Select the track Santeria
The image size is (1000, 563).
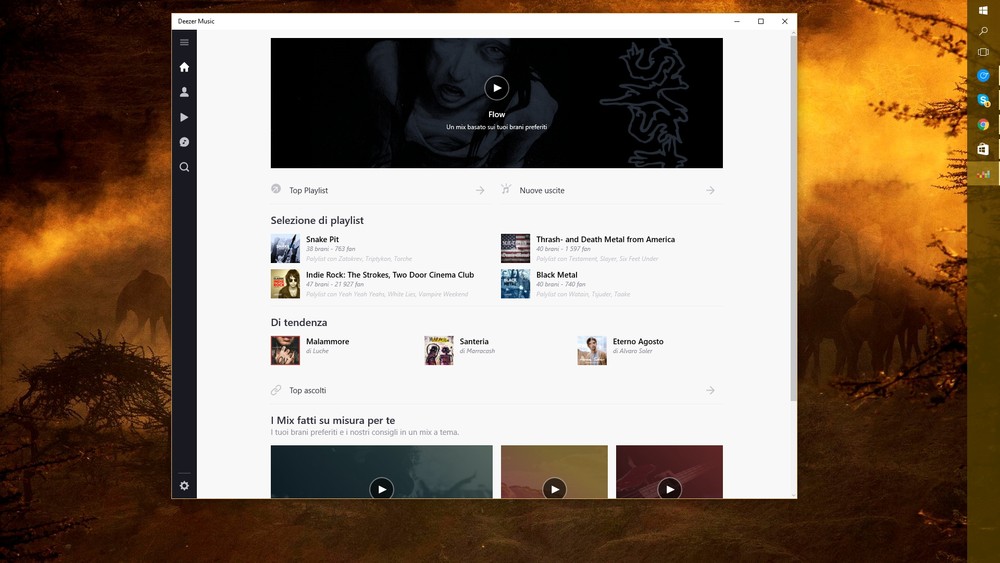pos(474,342)
